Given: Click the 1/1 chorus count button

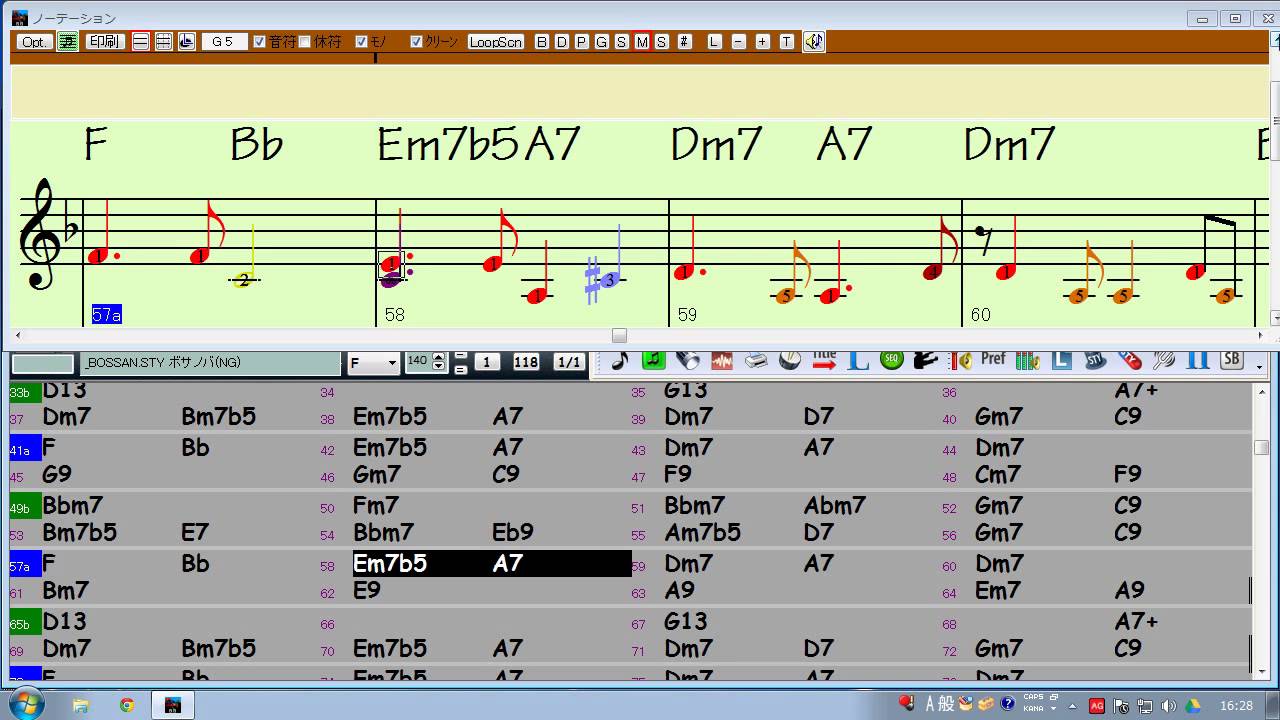Looking at the screenshot, I should point(569,363).
